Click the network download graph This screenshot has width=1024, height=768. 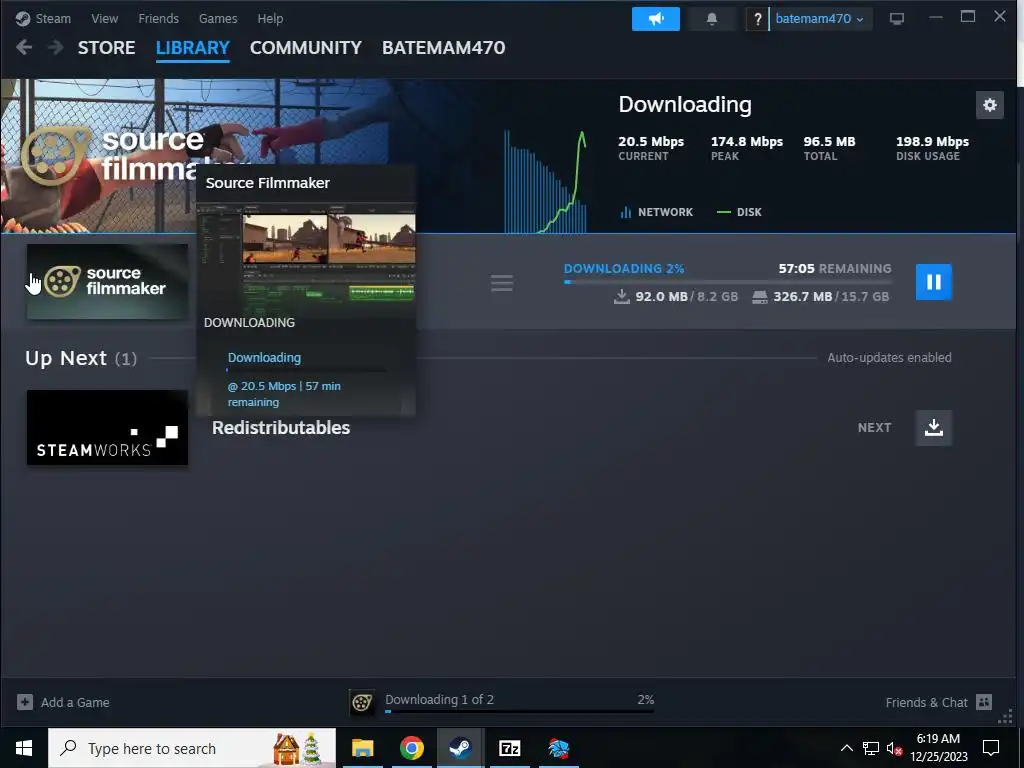pos(545,180)
